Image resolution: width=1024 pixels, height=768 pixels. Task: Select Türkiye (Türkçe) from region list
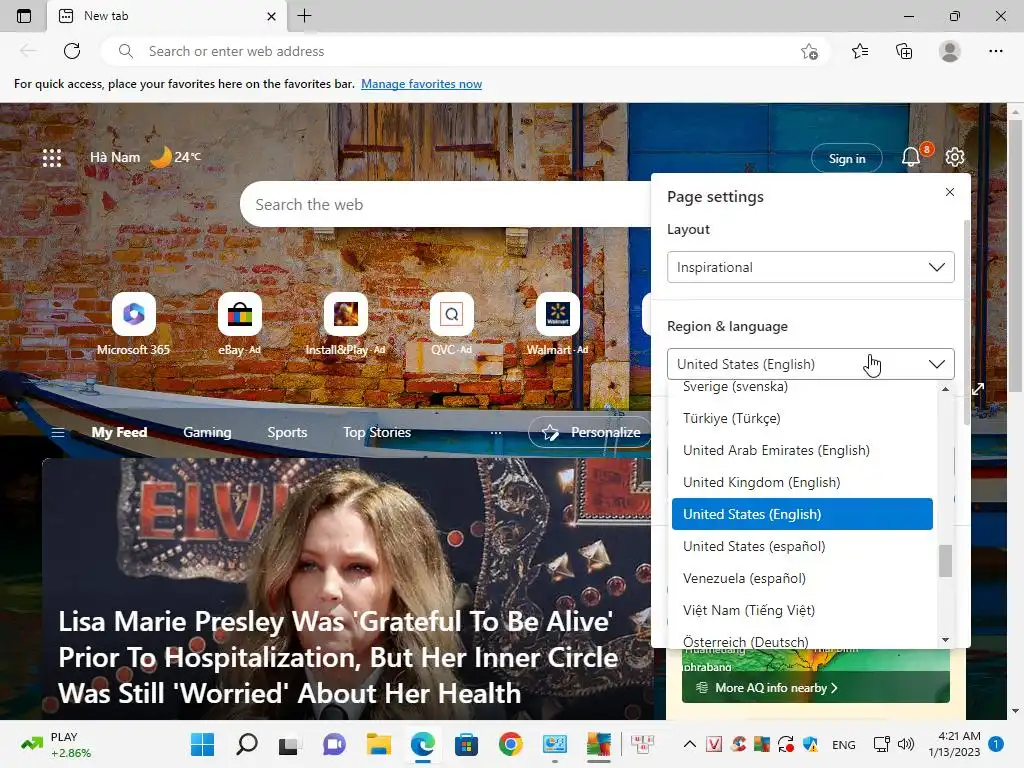802,418
